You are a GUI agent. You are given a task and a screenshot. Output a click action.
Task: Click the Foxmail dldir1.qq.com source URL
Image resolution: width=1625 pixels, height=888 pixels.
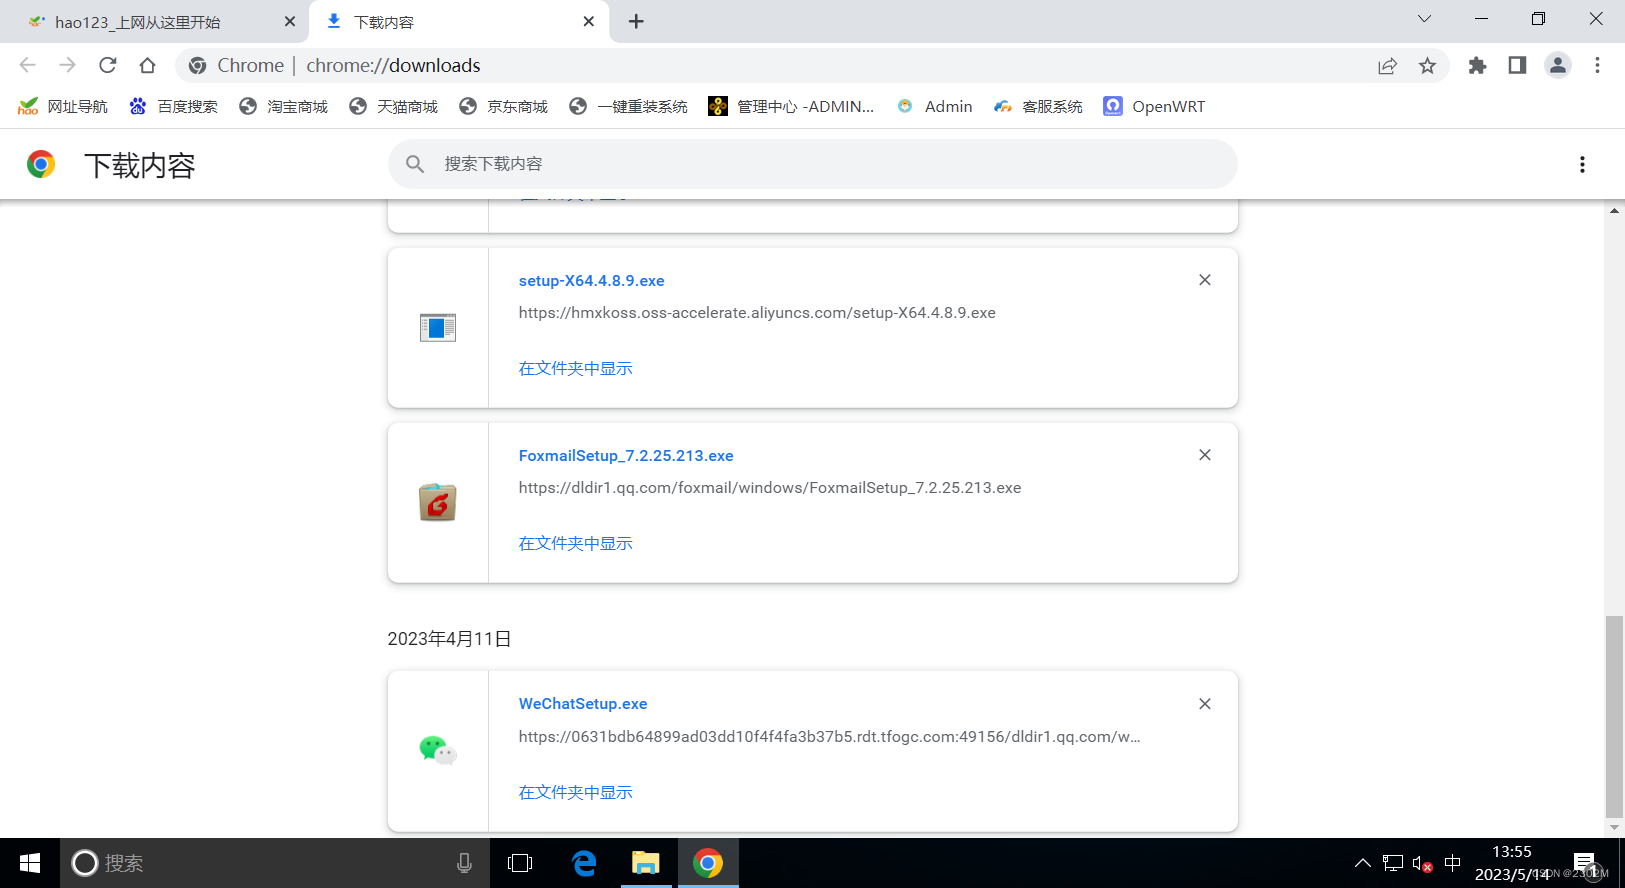coord(770,488)
